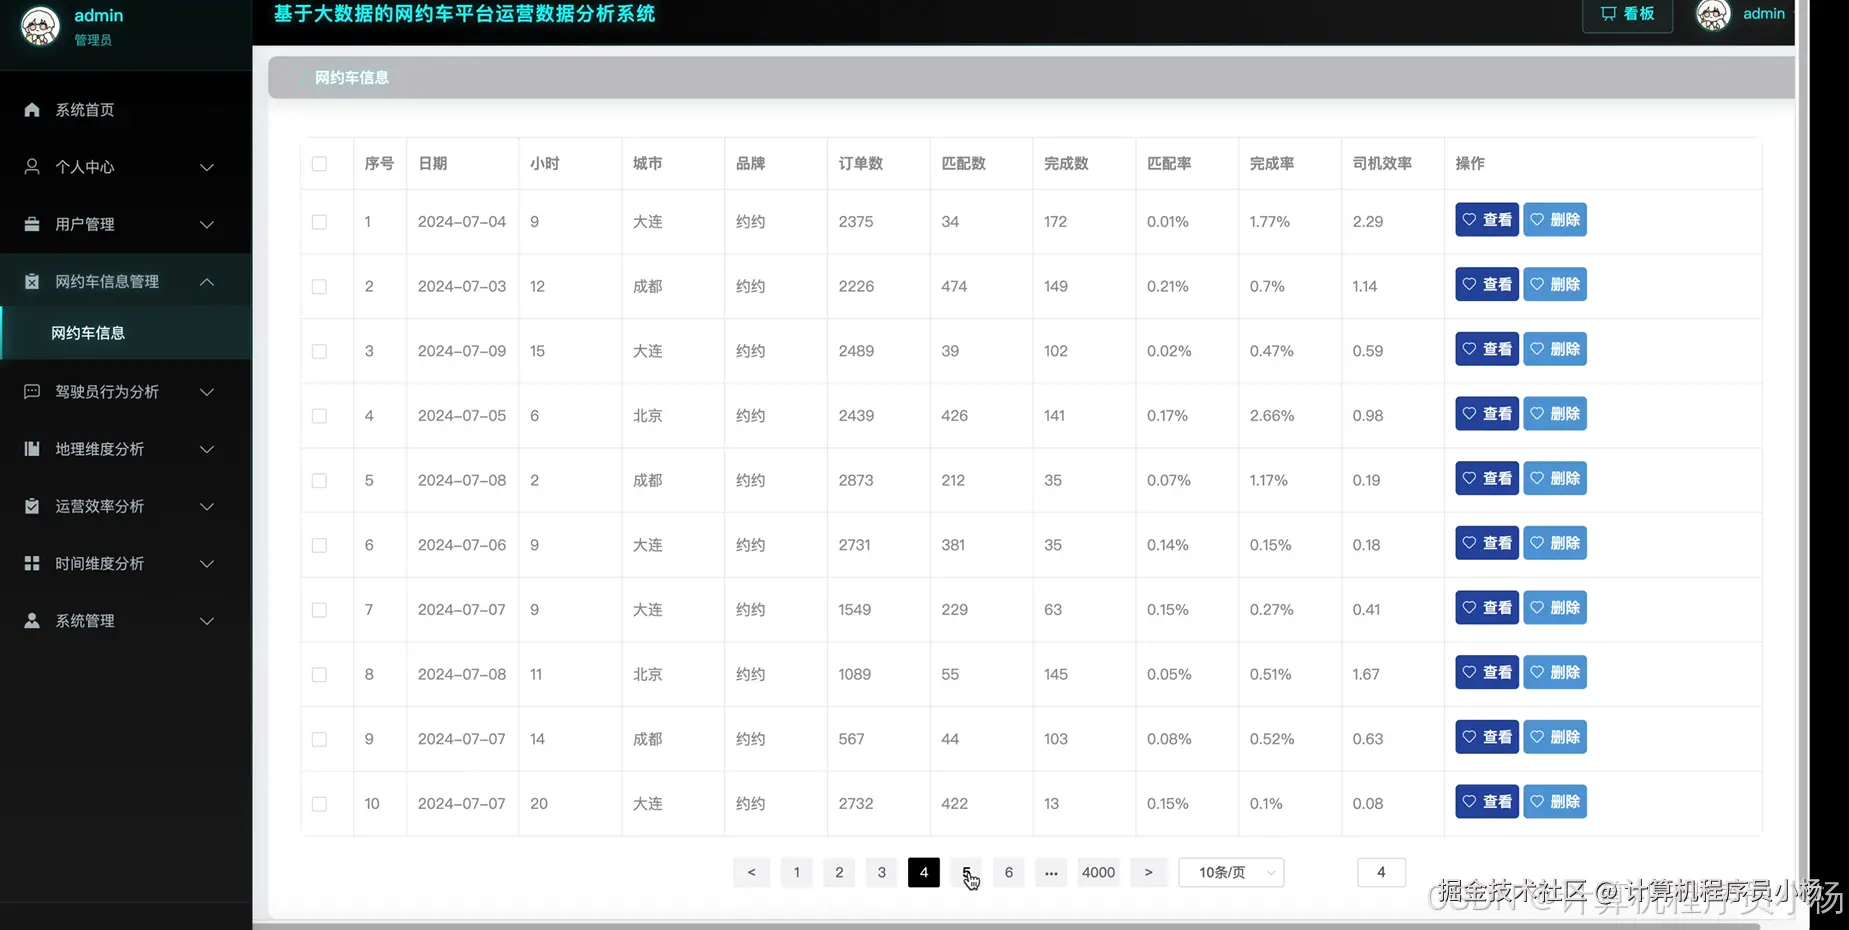Expand the 个人中心 submenu chevron
The height and width of the screenshot is (930, 1849).
(x=207, y=167)
